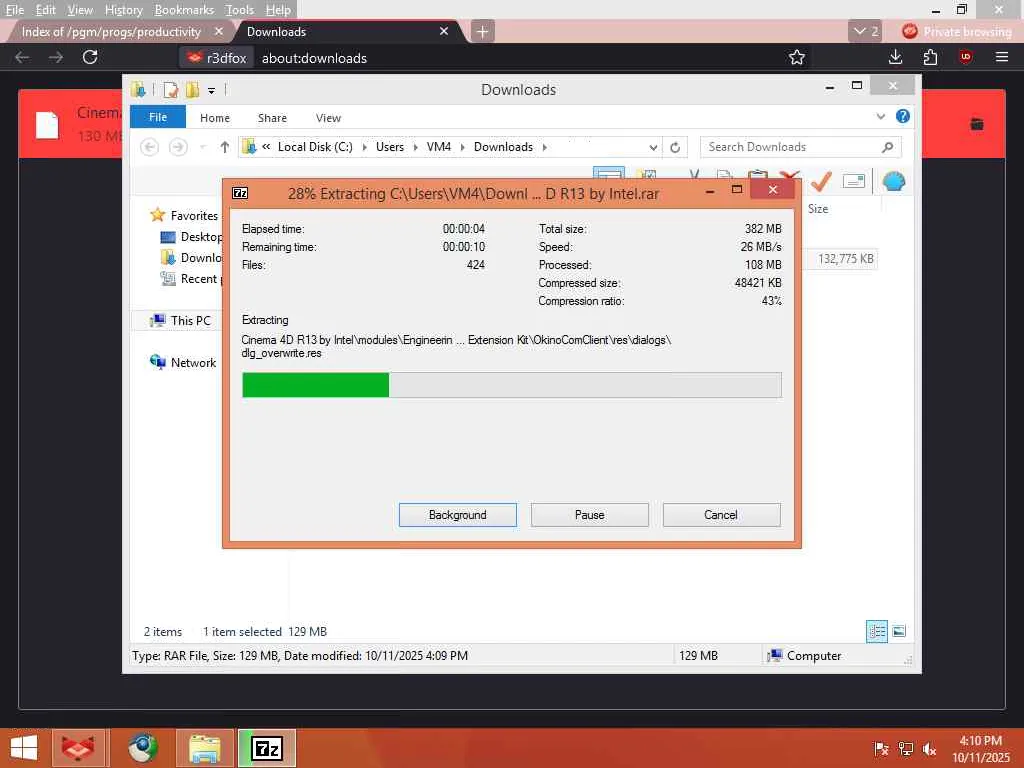Click the File Explorer taskbar icon
Viewport: 1024px width, 768px height.
pyautogui.click(x=204, y=748)
